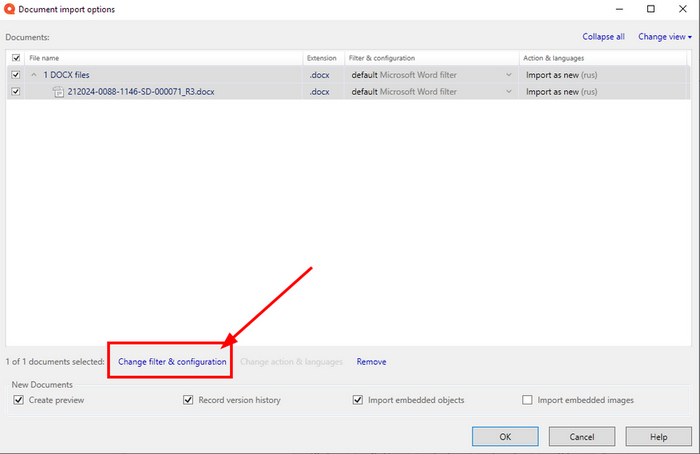Toggle the select-all checkbox in header row

[x=16, y=58]
